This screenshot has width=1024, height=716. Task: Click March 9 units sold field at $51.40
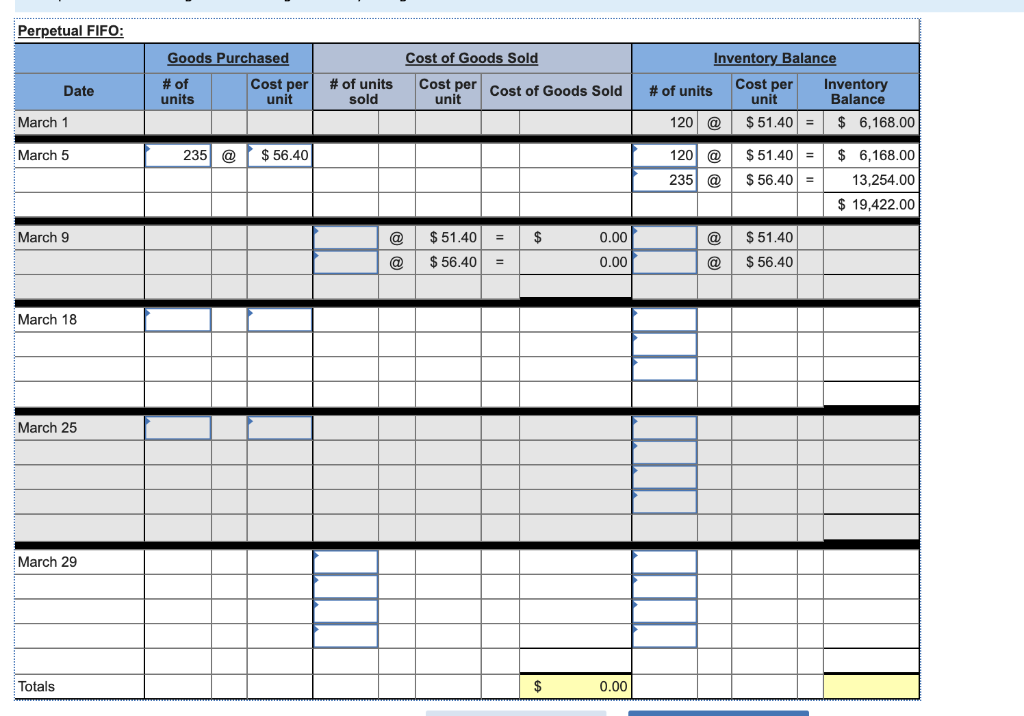[345, 238]
